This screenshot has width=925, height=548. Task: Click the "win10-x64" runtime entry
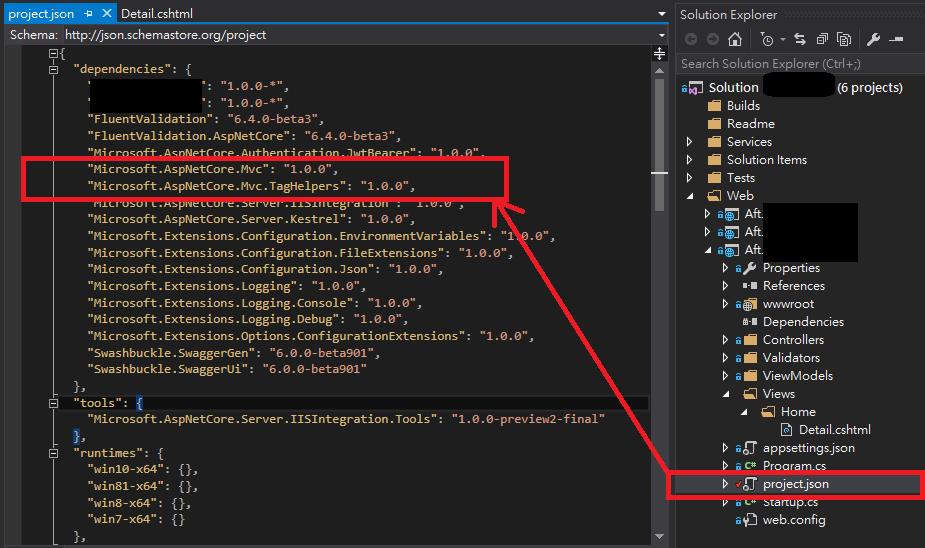point(143,470)
